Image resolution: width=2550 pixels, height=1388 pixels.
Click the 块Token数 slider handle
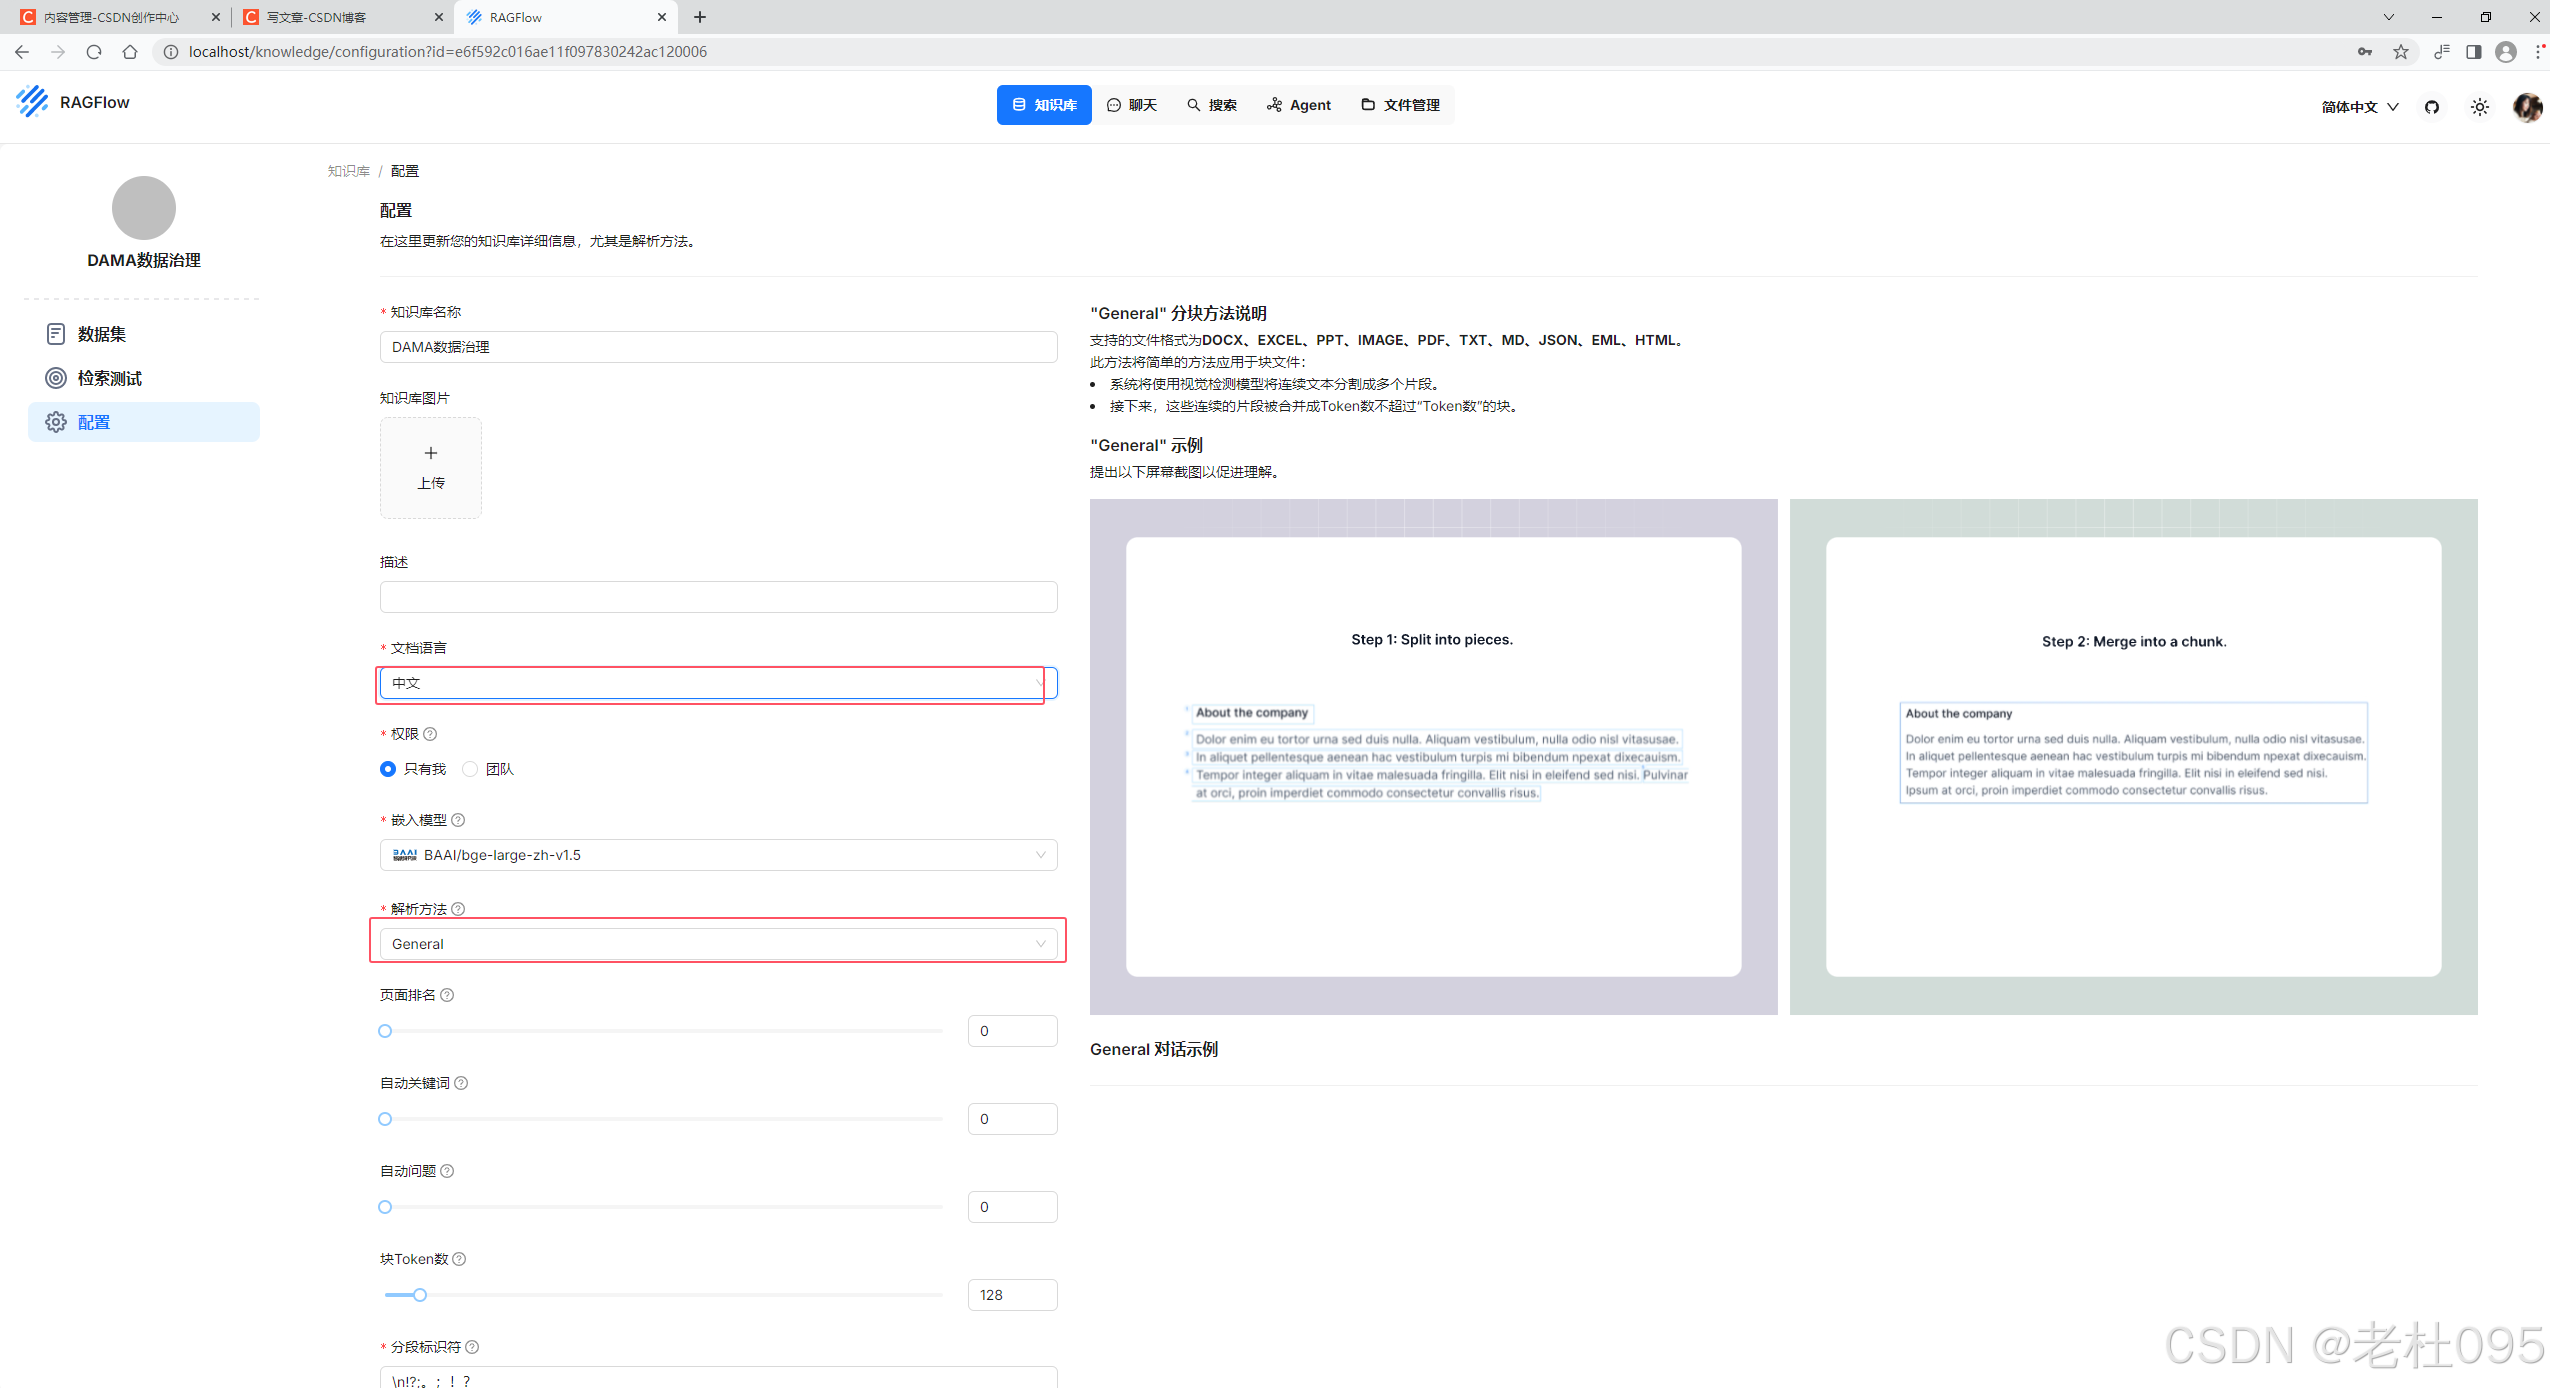click(x=420, y=1295)
